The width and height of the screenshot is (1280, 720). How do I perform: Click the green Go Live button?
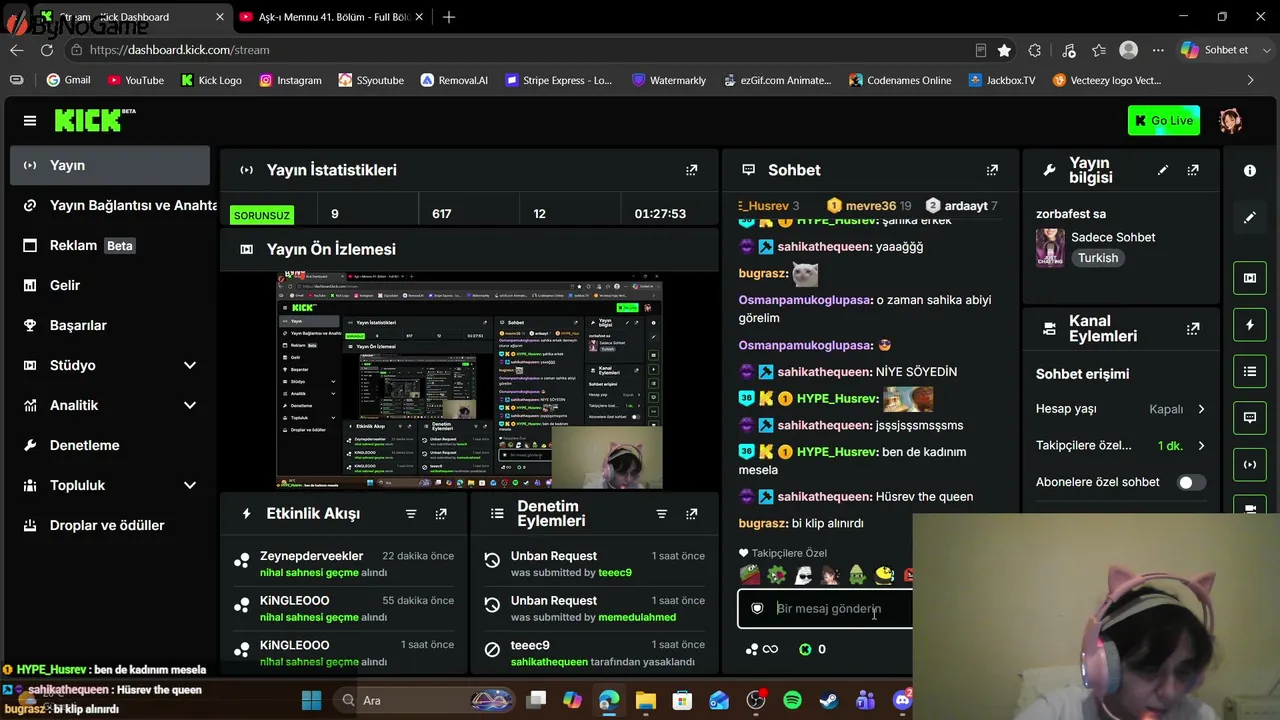tap(1164, 121)
